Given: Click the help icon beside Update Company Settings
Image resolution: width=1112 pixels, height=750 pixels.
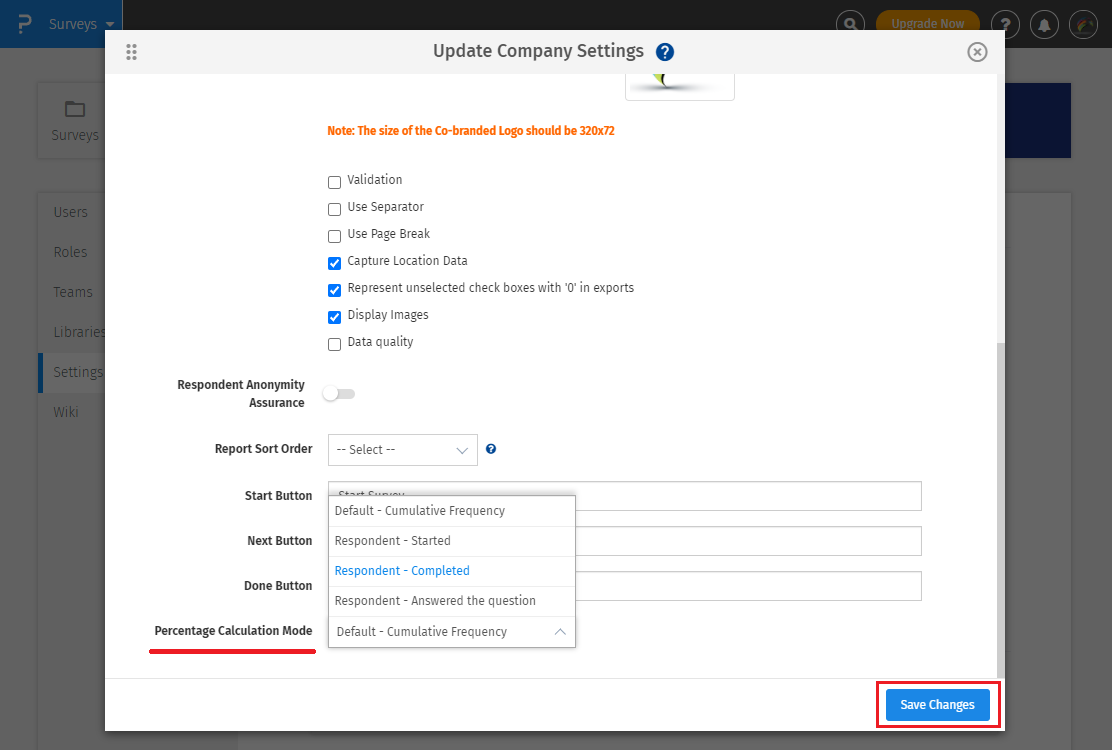Looking at the screenshot, I should point(665,52).
